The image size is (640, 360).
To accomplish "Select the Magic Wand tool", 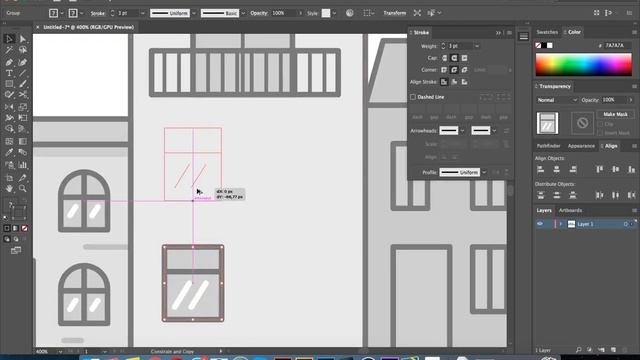I will click(9, 50).
